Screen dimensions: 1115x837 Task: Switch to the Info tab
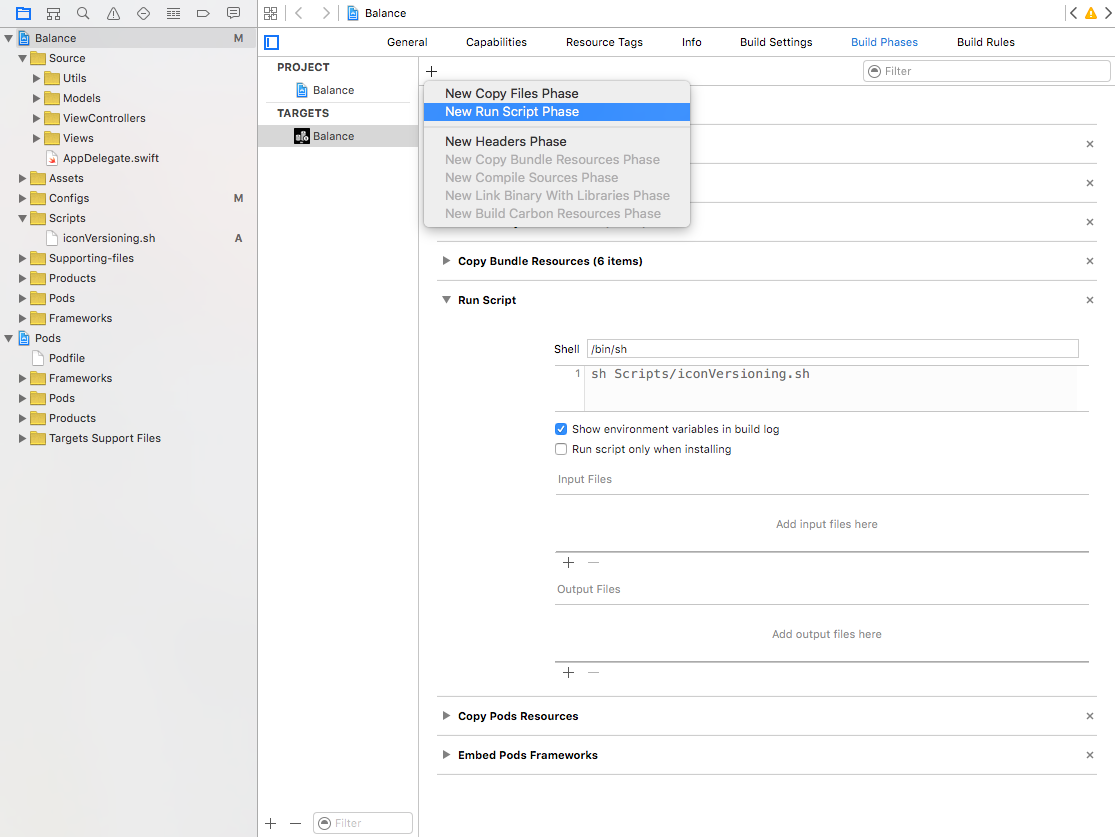[691, 42]
